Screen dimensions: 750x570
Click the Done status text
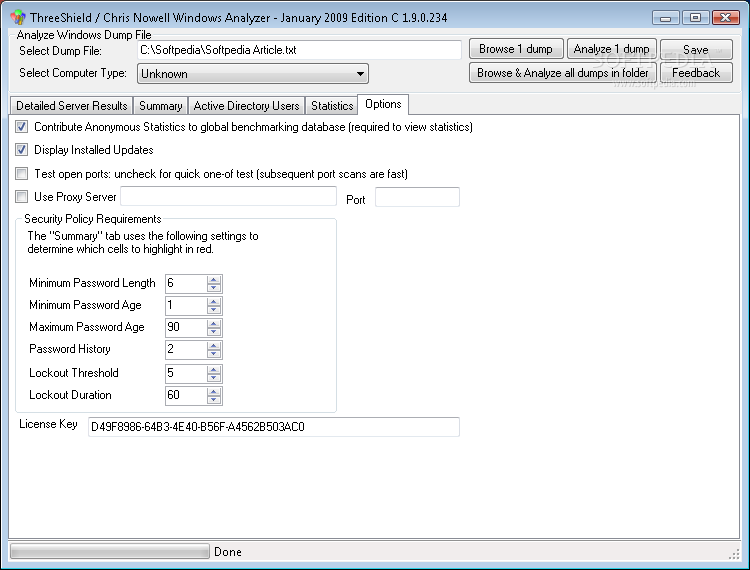coord(228,552)
